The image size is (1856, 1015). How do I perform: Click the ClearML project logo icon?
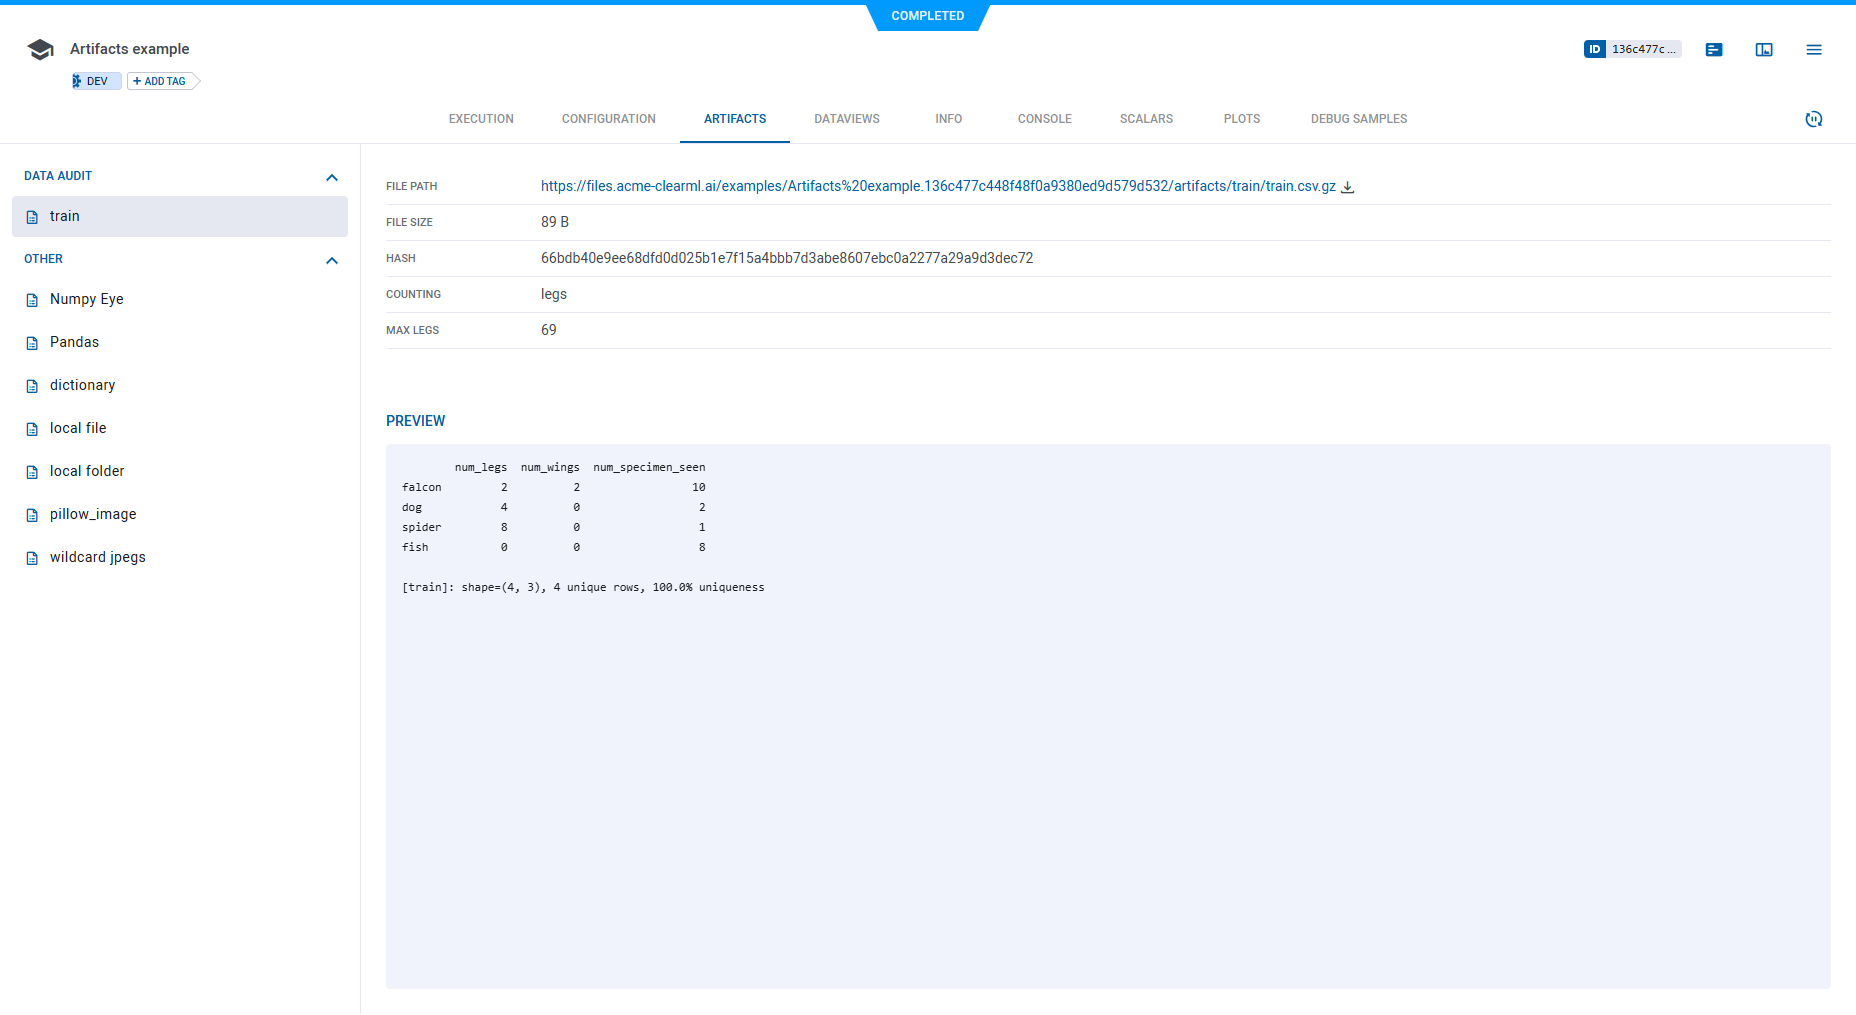tap(40, 48)
